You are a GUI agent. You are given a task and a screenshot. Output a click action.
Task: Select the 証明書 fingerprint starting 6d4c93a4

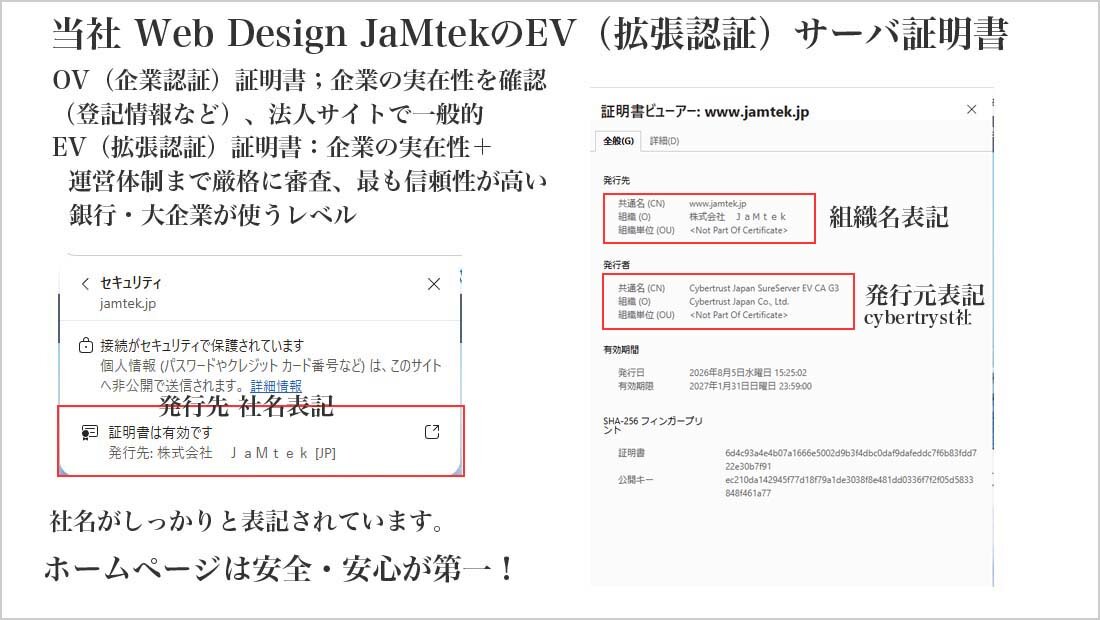point(850,459)
